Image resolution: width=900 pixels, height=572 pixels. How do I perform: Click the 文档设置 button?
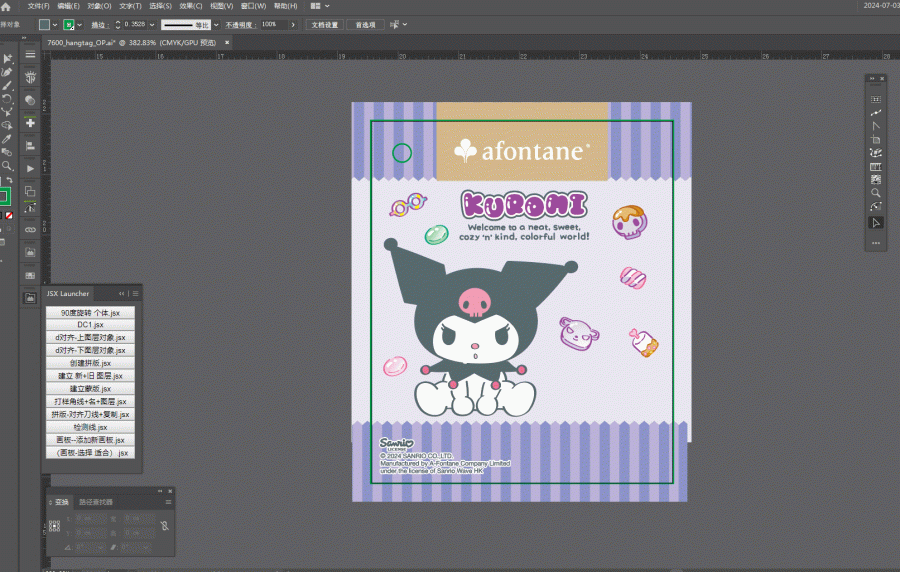pos(325,25)
